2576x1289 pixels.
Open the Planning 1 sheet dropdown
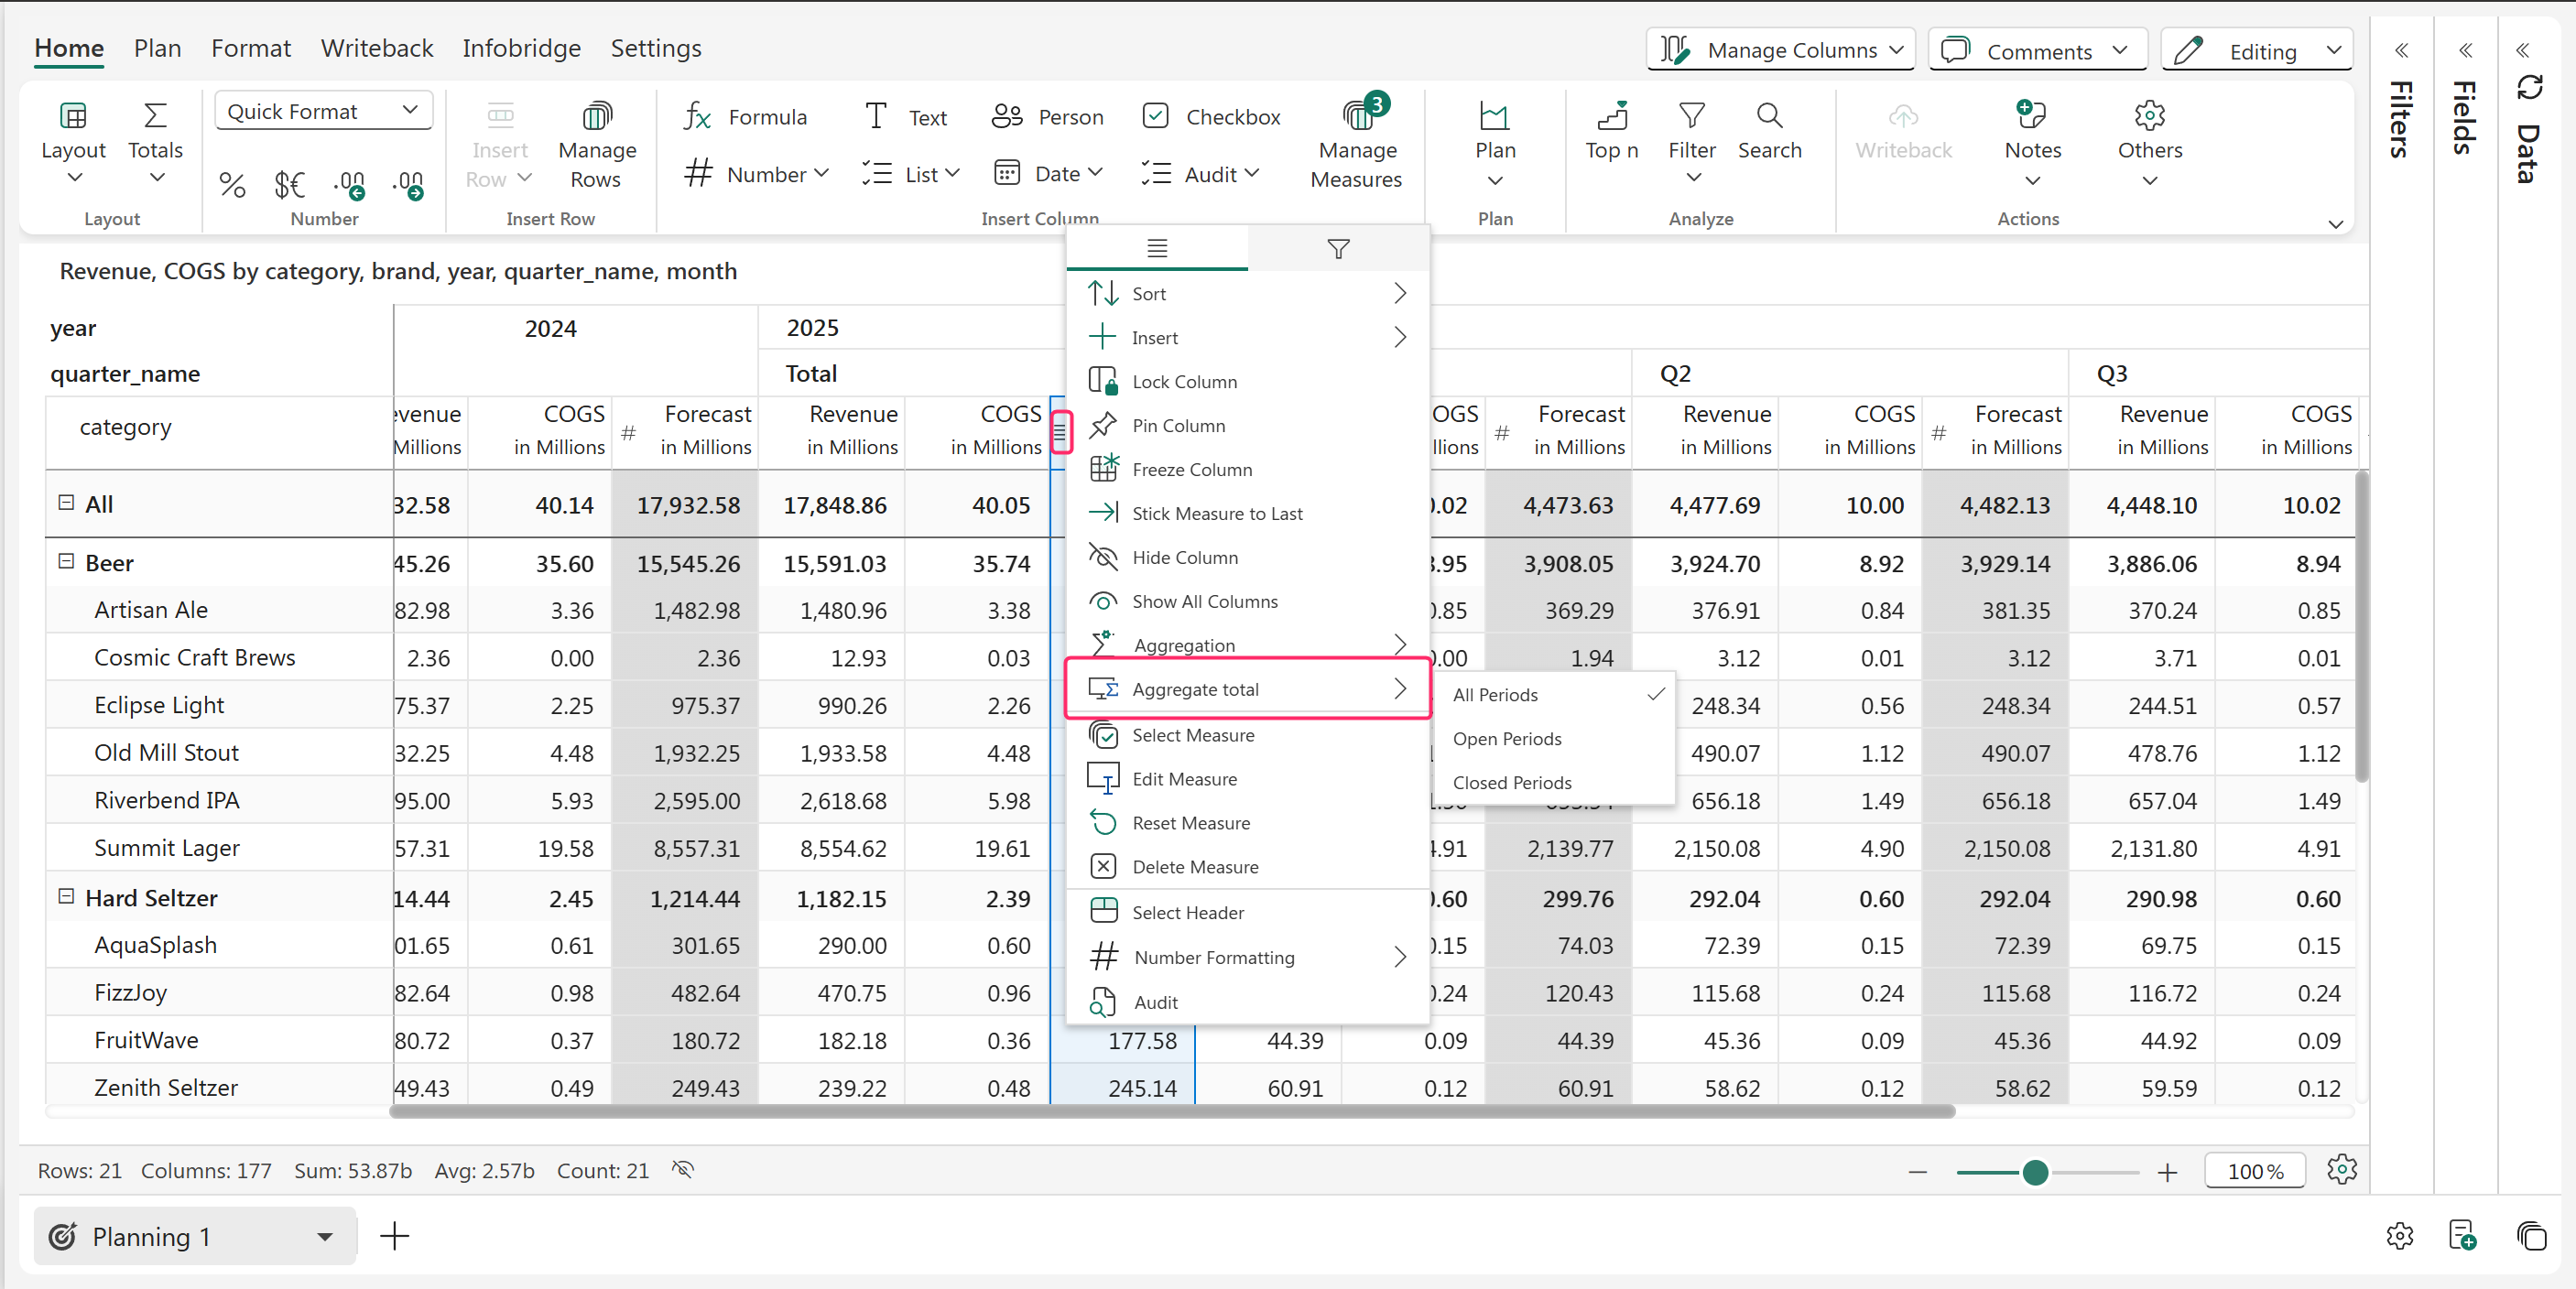[x=324, y=1236]
